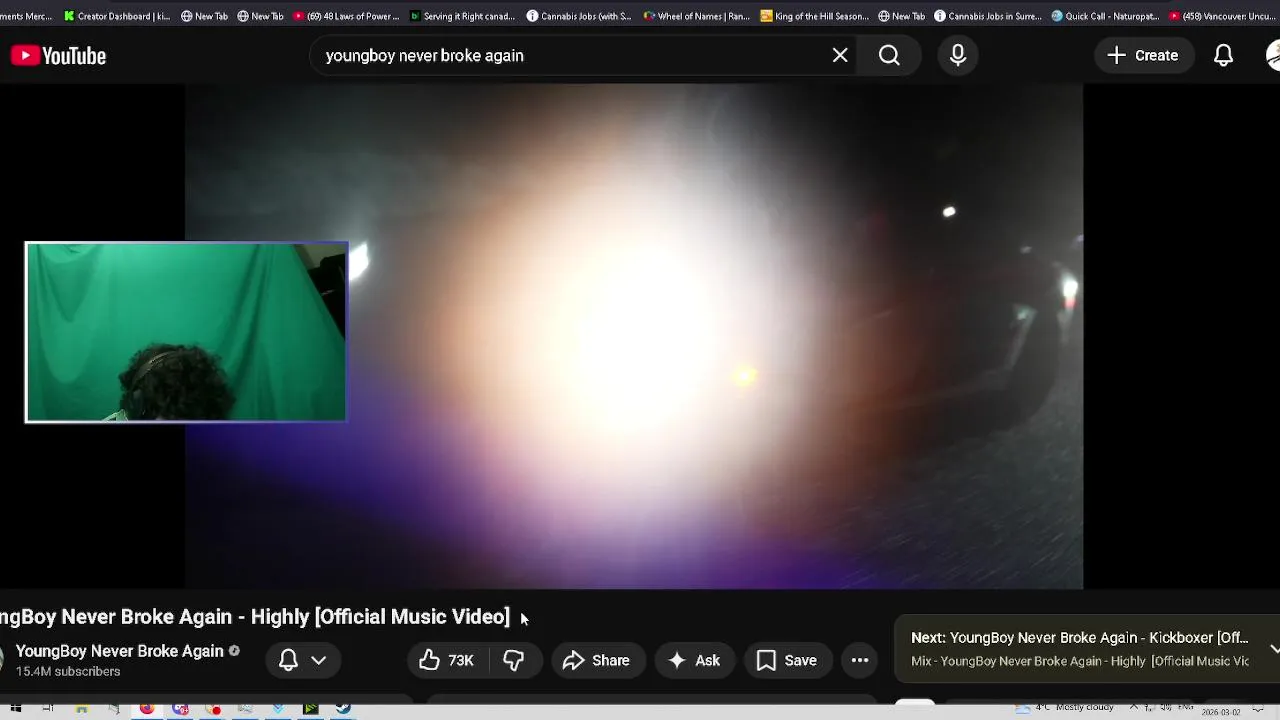
Task: Open the Windows Start button
Action: (16, 709)
